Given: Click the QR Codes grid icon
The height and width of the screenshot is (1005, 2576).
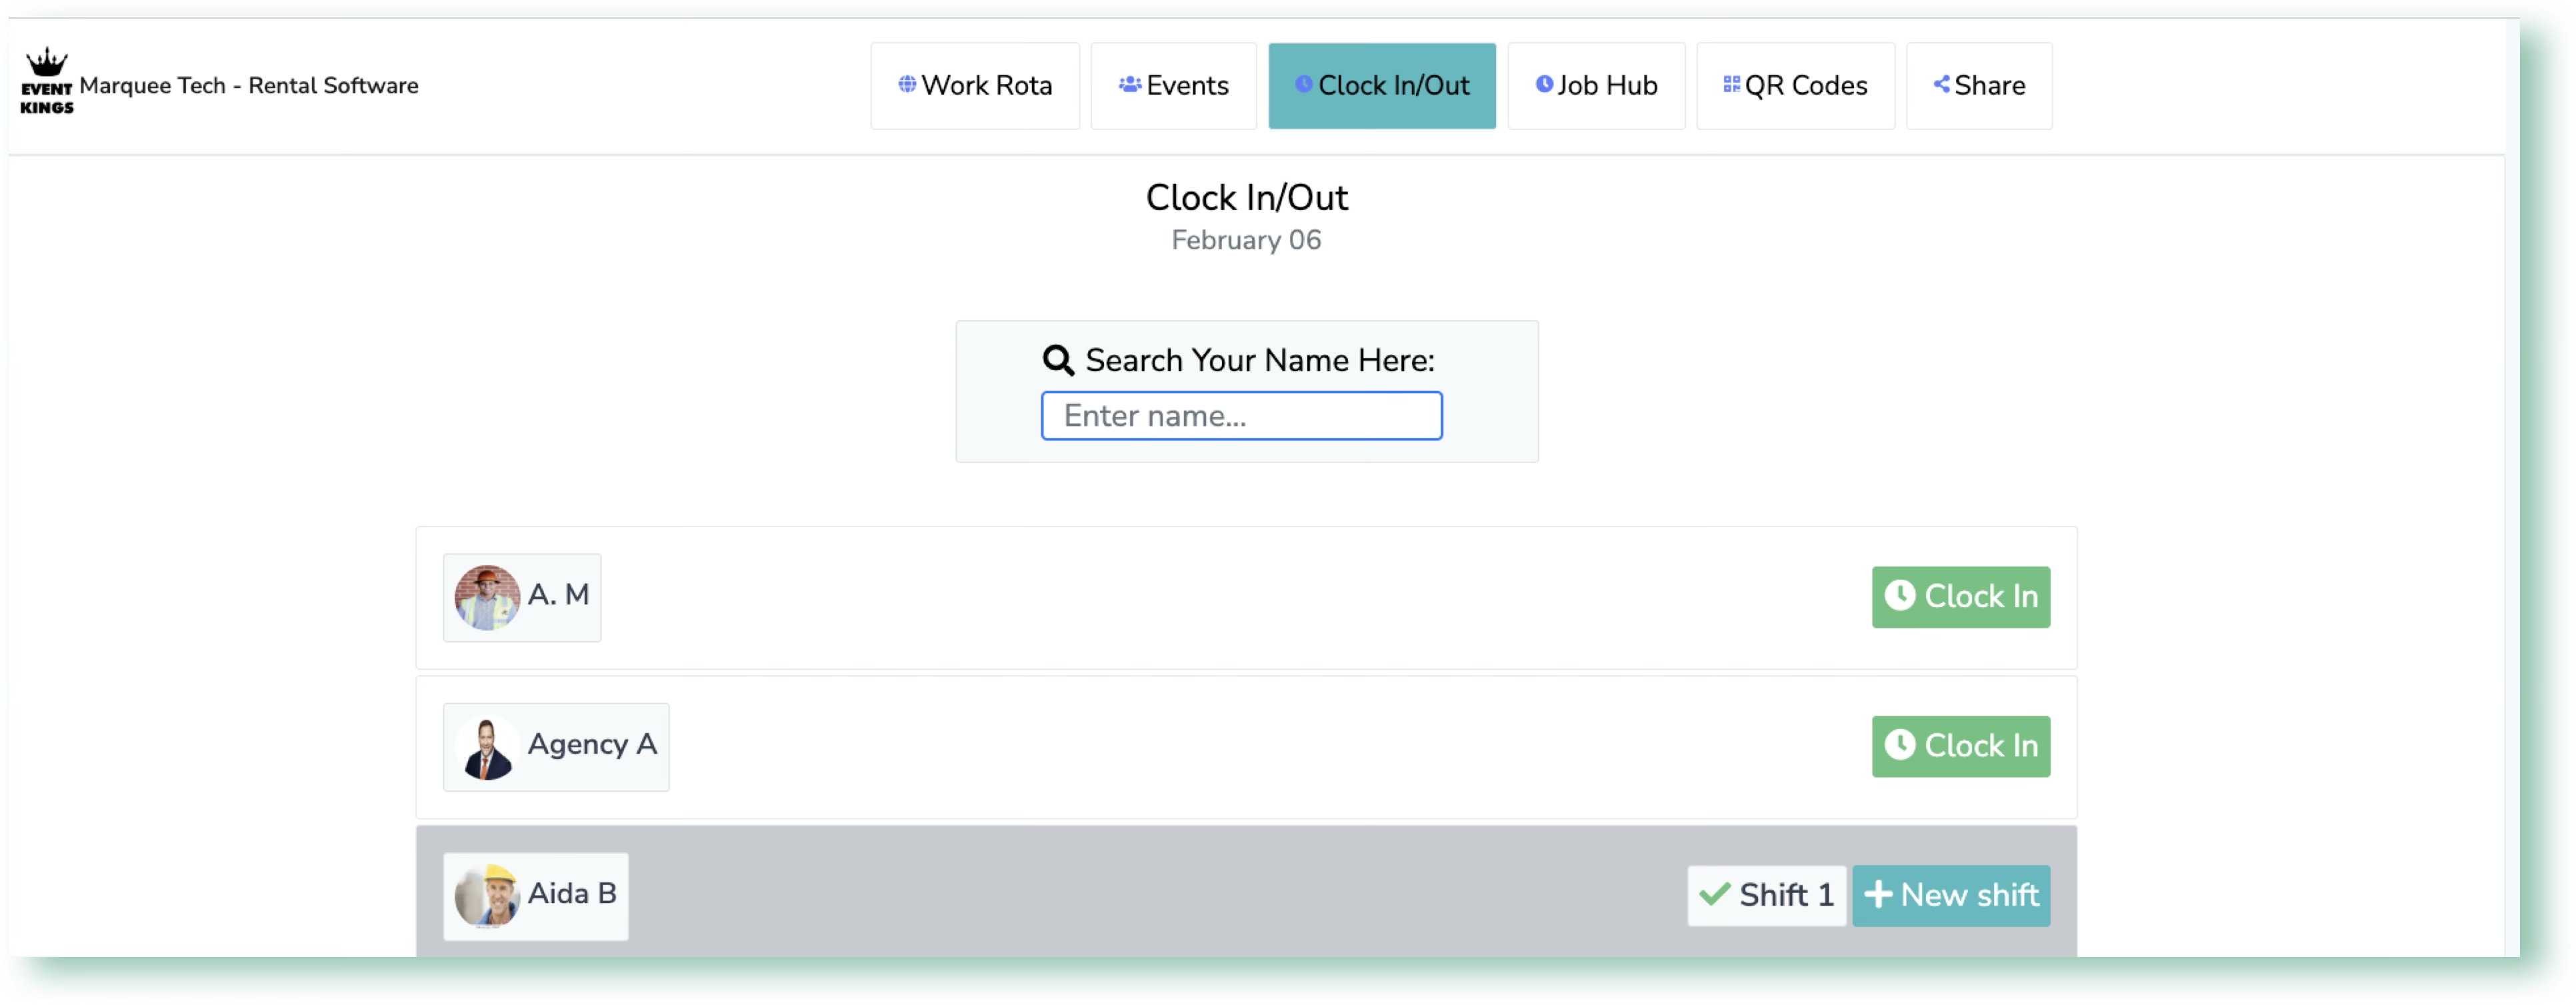Looking at the screenshot, I should [x=1731, y=84].
